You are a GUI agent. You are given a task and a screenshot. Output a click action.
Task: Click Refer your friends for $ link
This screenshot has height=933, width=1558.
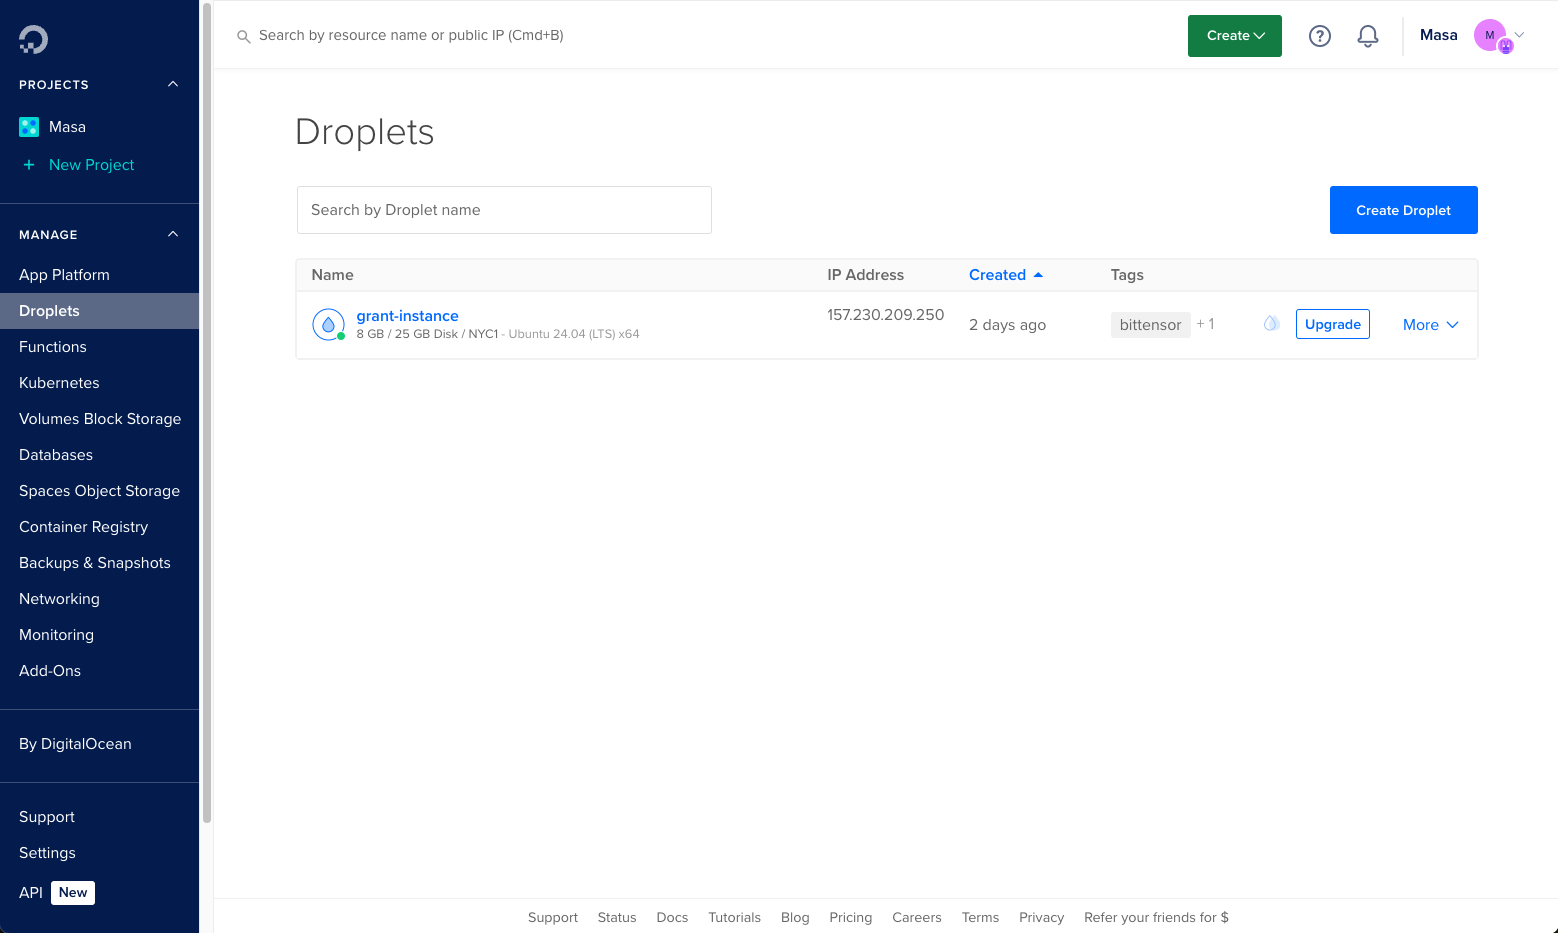(x=1156, y=918)
